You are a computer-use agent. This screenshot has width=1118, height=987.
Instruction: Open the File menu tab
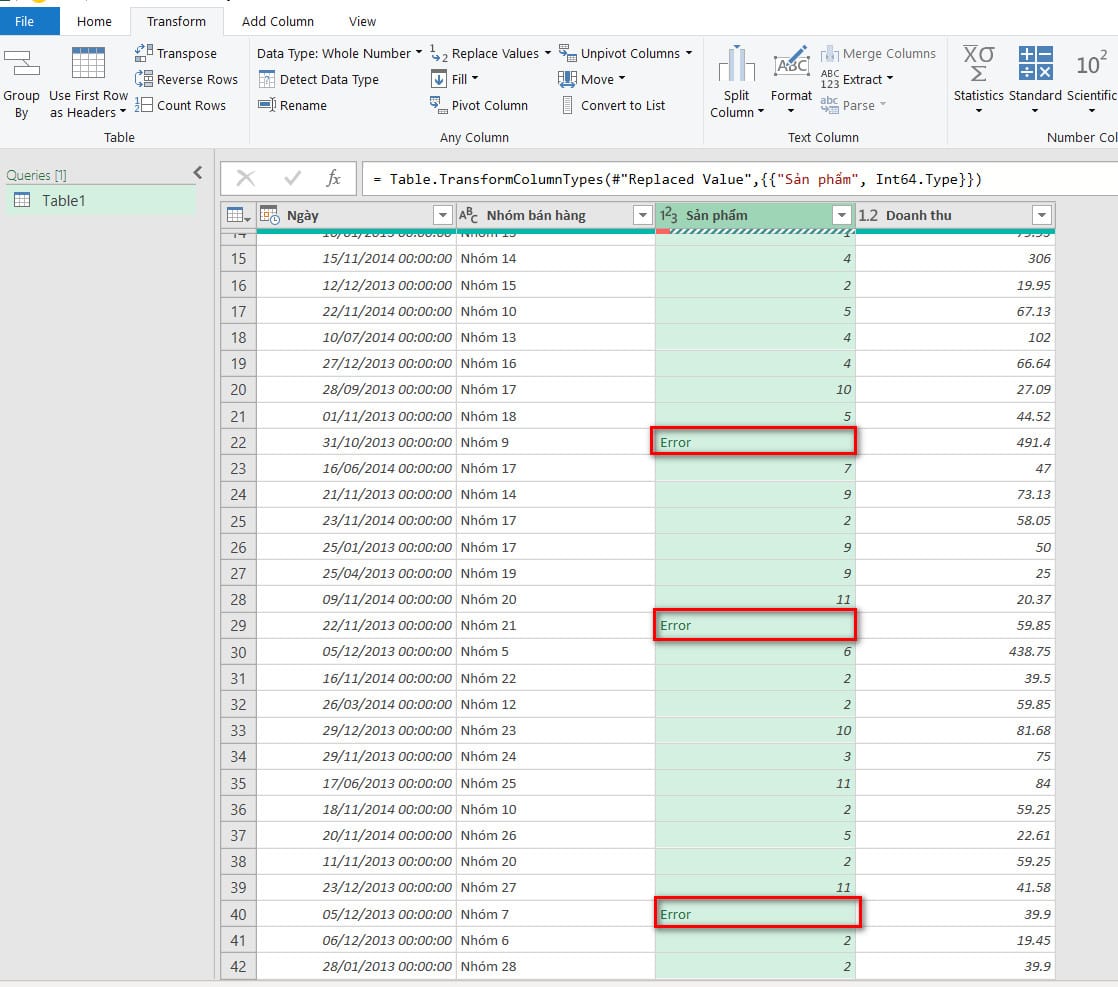(25, 21)
